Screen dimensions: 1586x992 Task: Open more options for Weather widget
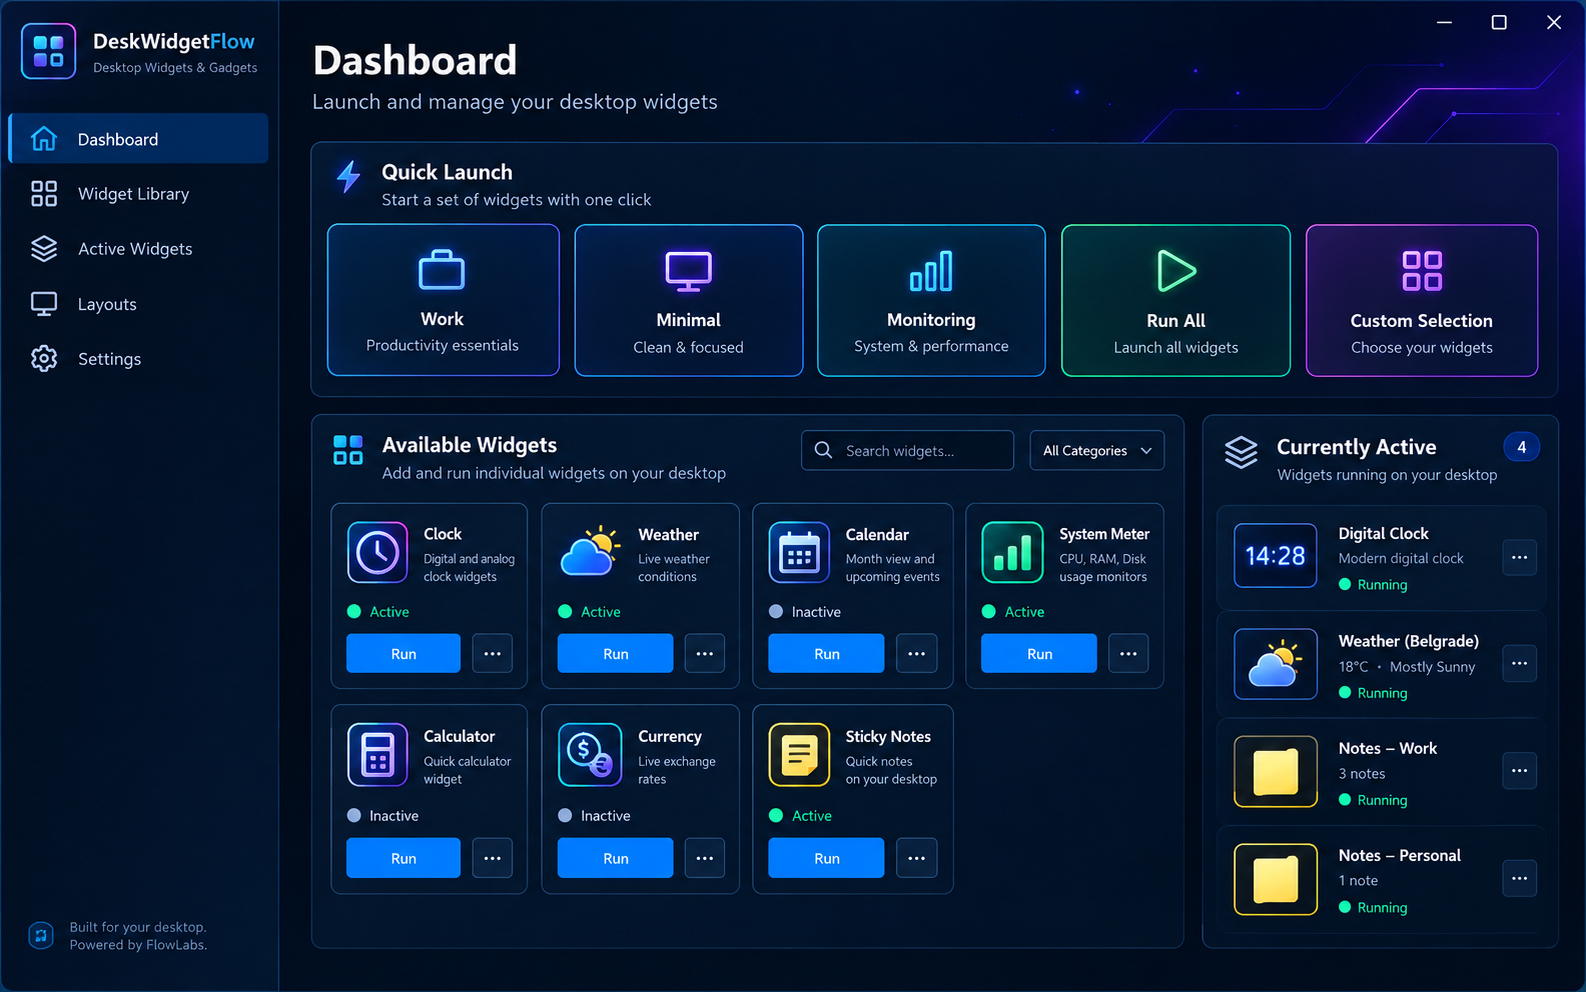click(705, 653)
